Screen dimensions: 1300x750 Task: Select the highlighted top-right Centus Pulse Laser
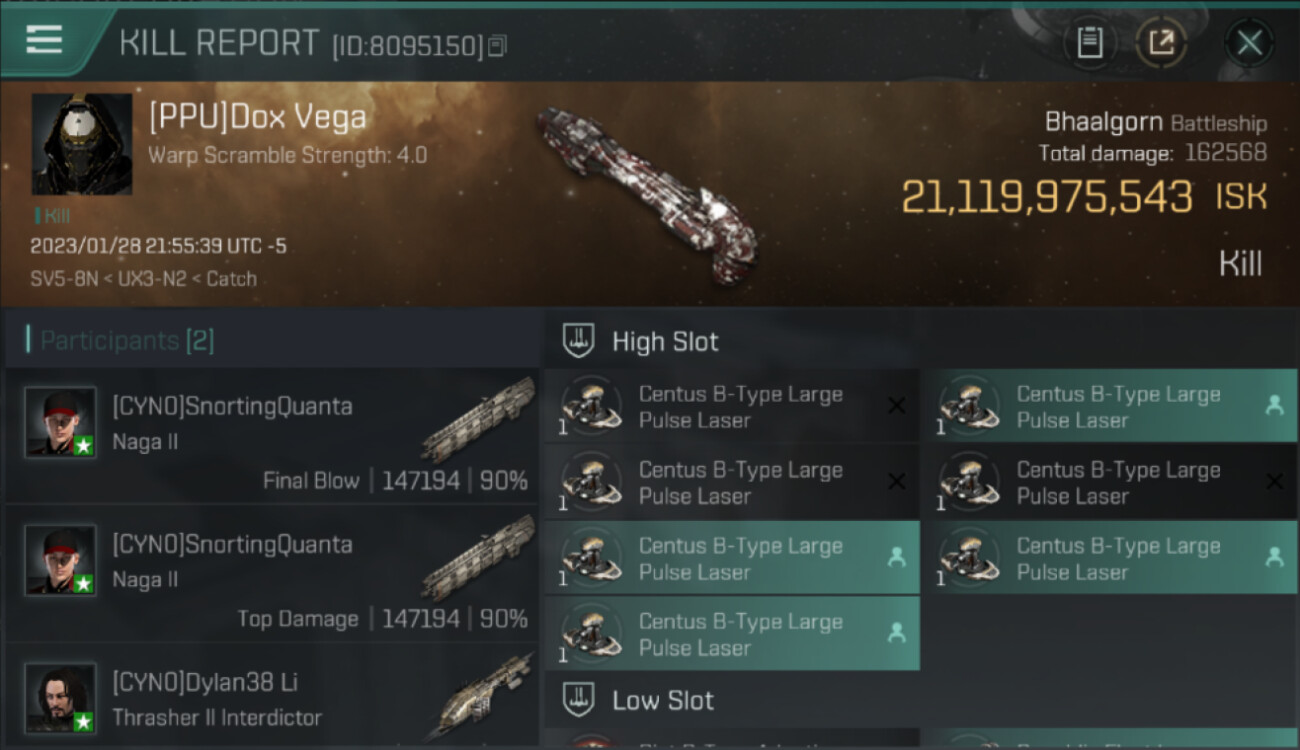[x=1110, y=406]
